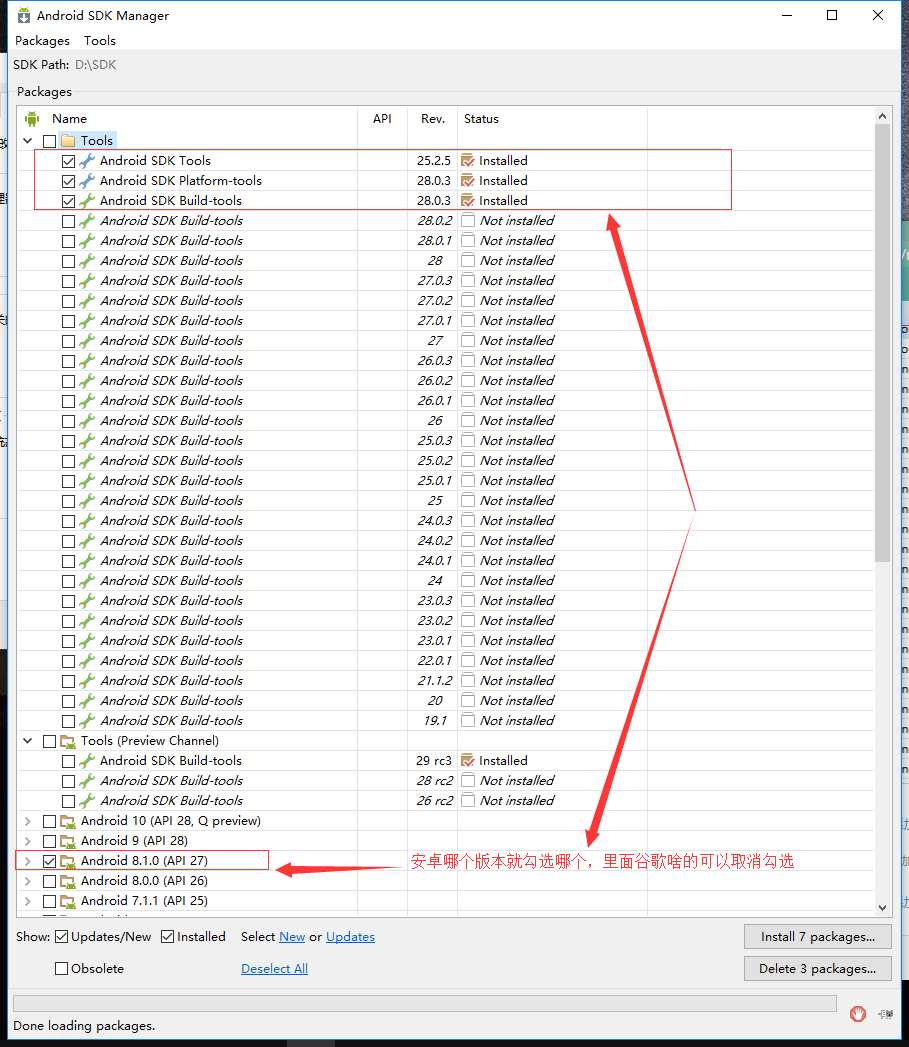
Task: Click the log icon at the bottom-right corner
Action: click(x=886, y=1014)
